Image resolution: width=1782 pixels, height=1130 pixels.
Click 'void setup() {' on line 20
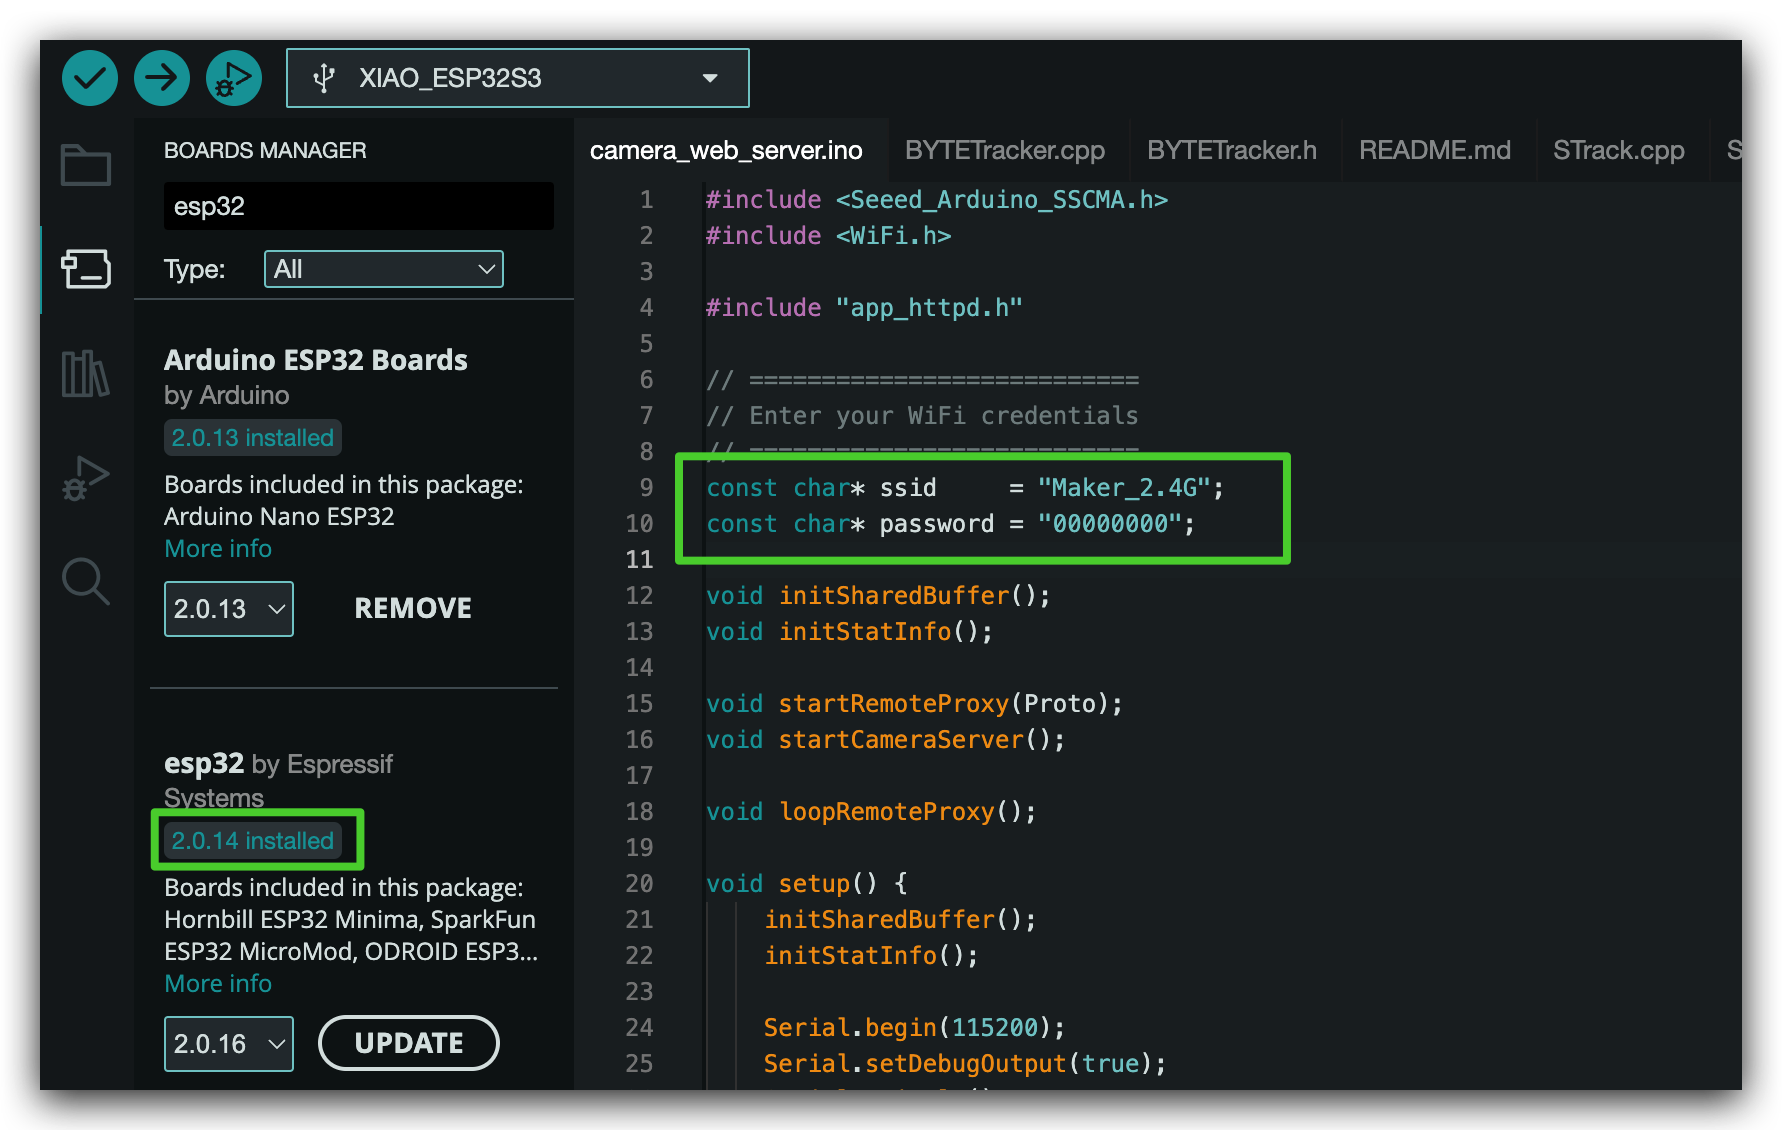(x=807, y=884)
